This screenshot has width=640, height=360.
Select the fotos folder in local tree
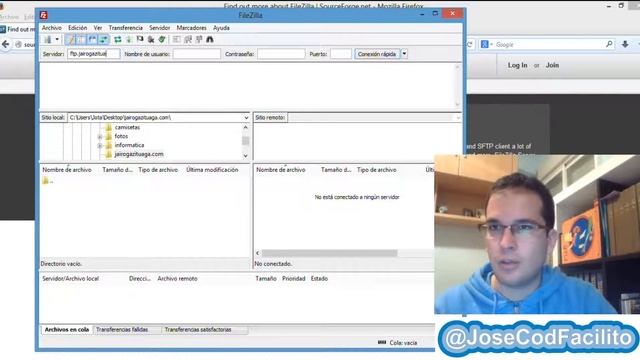pyautogui.click(x=121, y=136)
